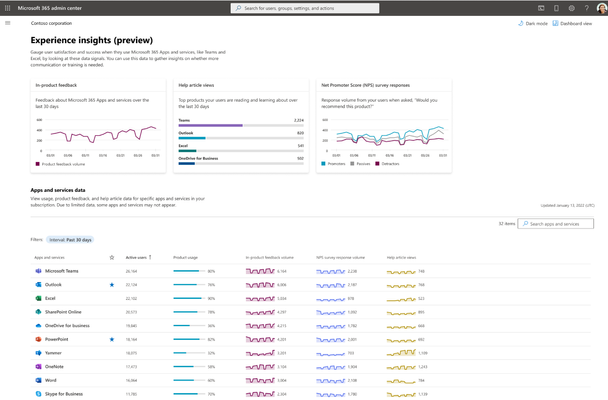Click the Promoters legend swatch
This screenshot has width=608, height=400.
[323, 164]
